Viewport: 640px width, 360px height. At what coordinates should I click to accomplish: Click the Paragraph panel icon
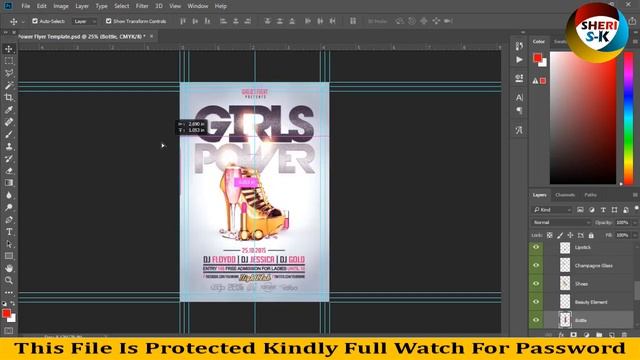519,111
